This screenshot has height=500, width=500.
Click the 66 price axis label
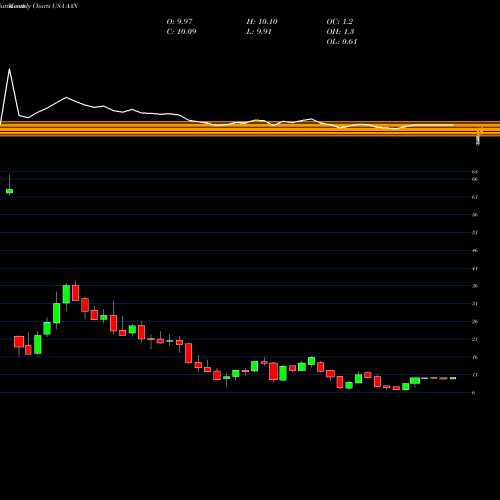coord(475,179)
